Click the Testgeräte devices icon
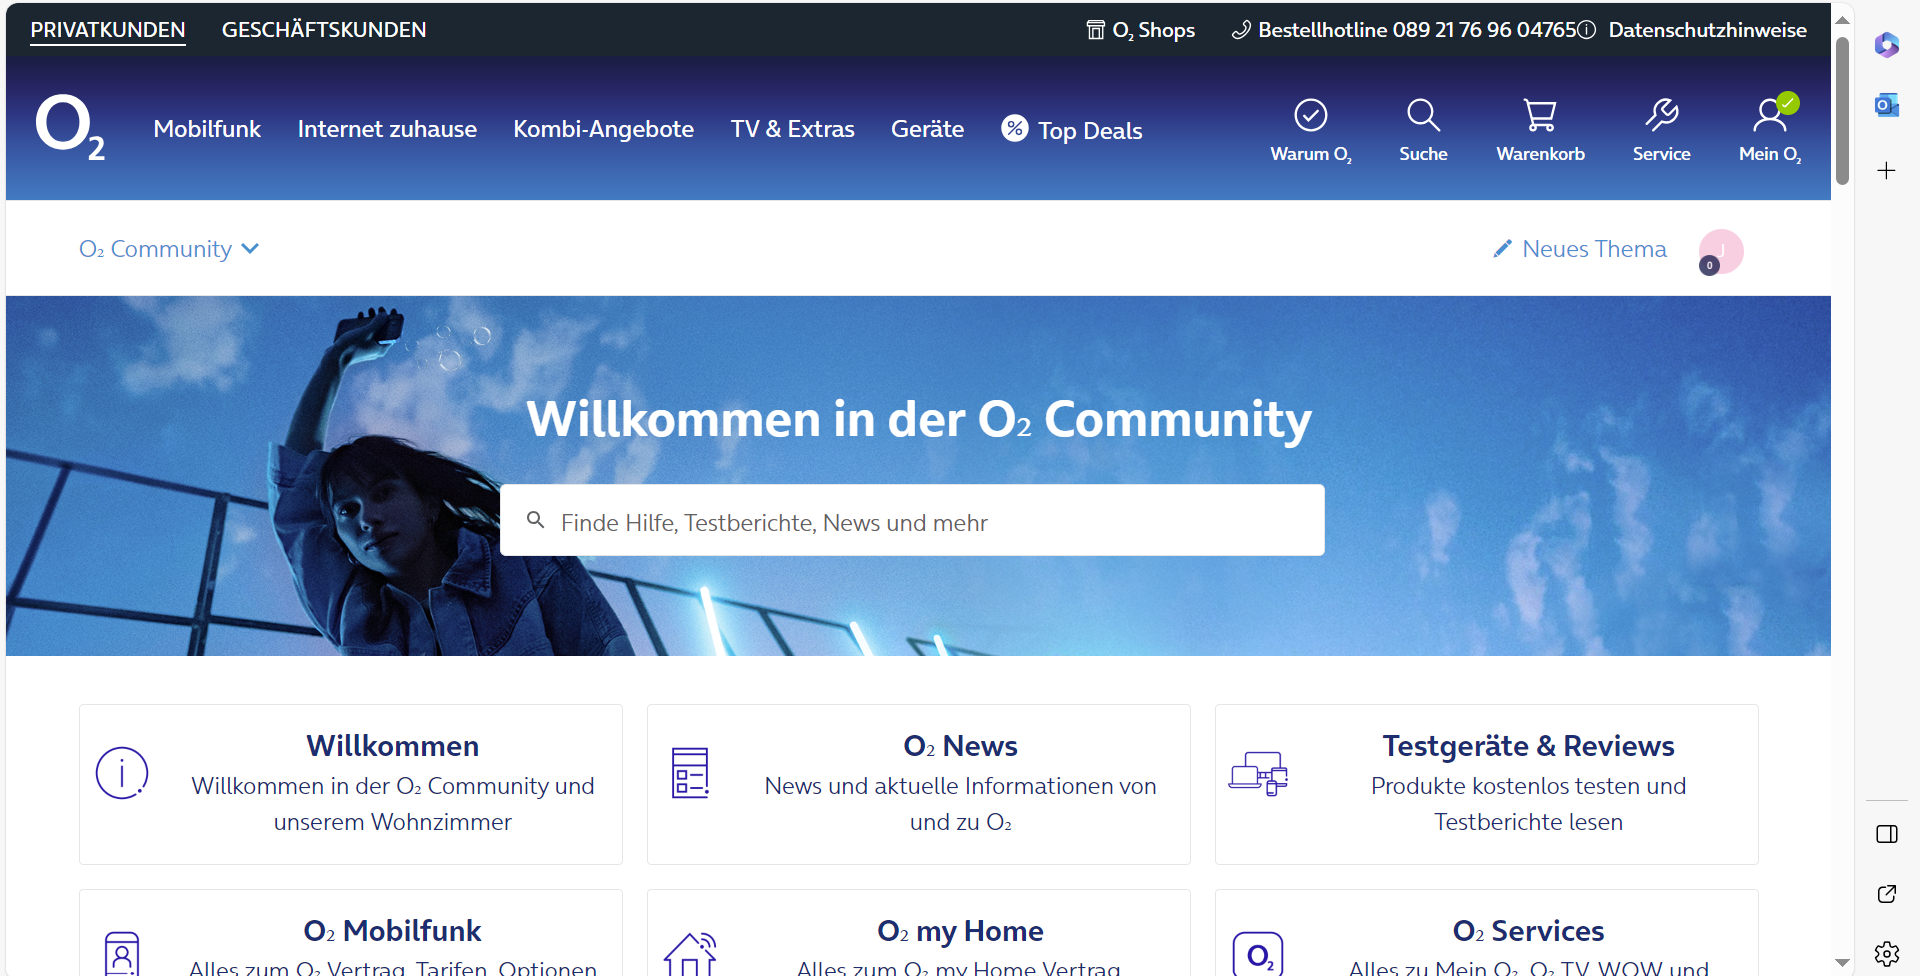Screen dimensions: 1920x976 tap(1258, 773)
